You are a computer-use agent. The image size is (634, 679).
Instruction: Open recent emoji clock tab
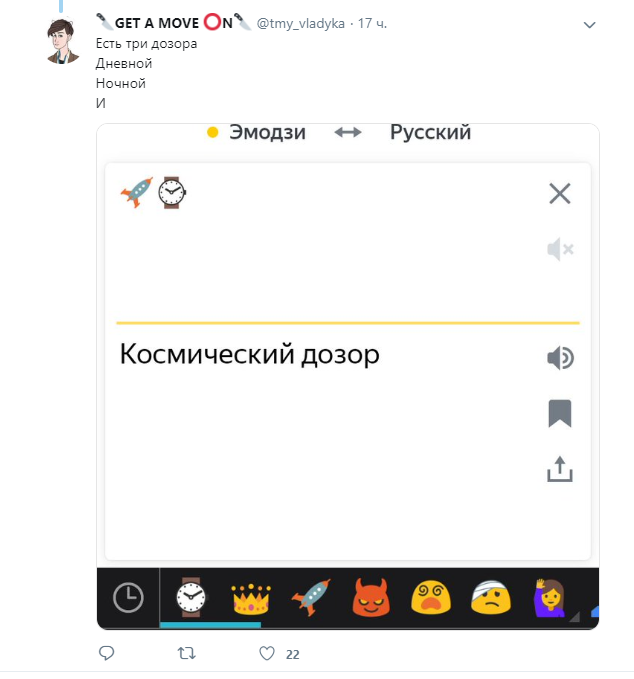(128, 598)
